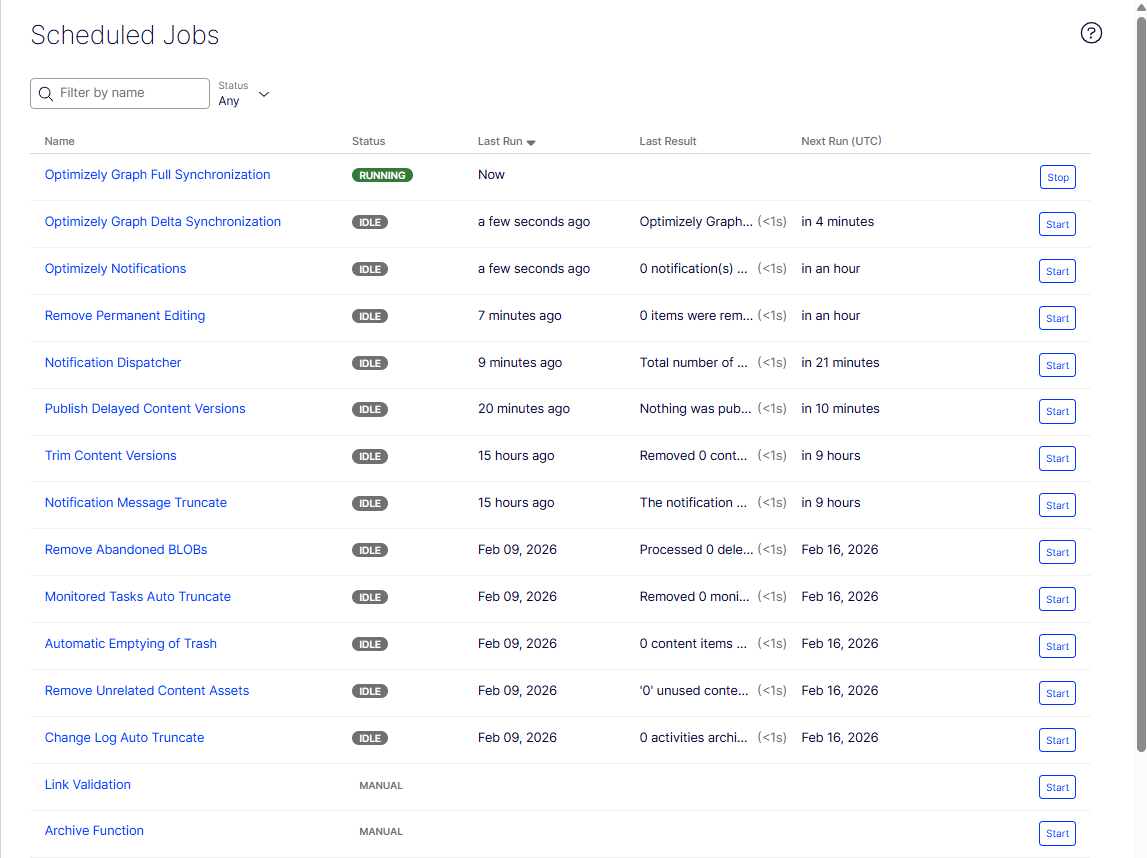Click the 'in 4 minutes' next run cell

[x=838, y=222]
